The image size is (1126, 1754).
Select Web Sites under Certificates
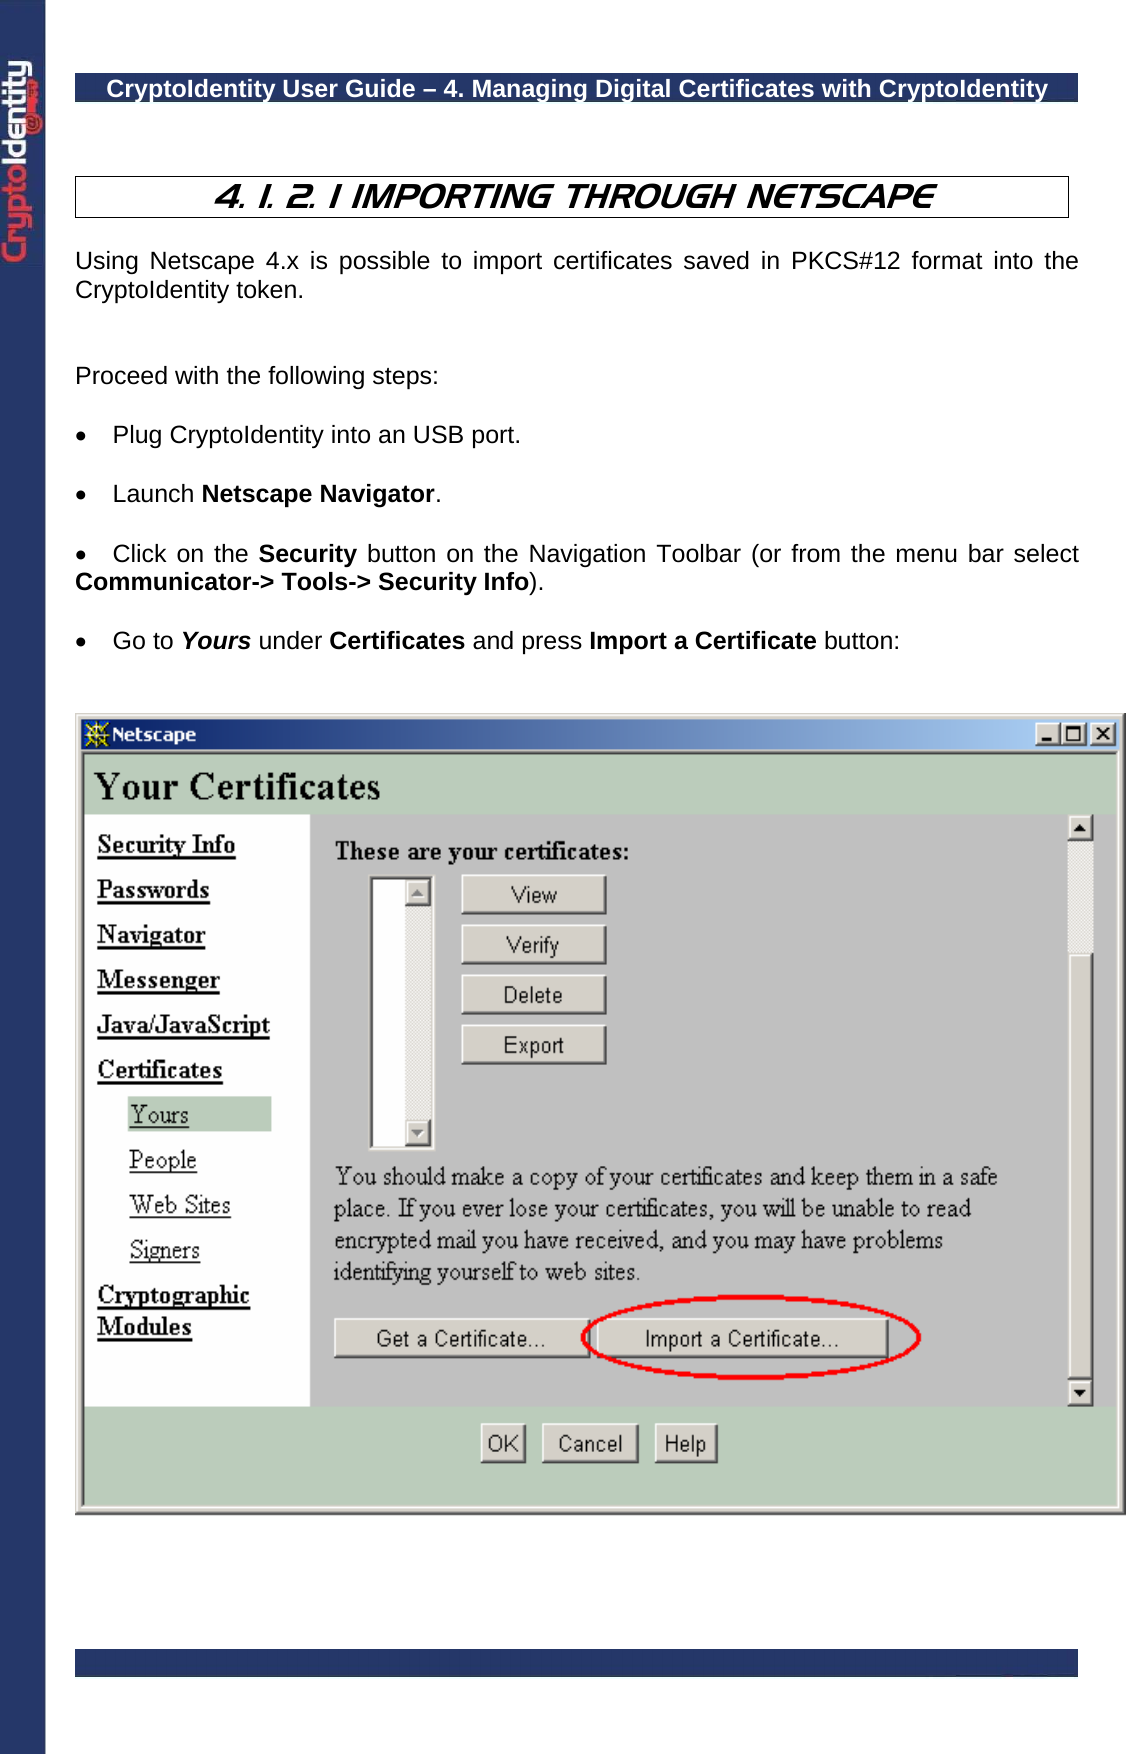click(180, 1205)
